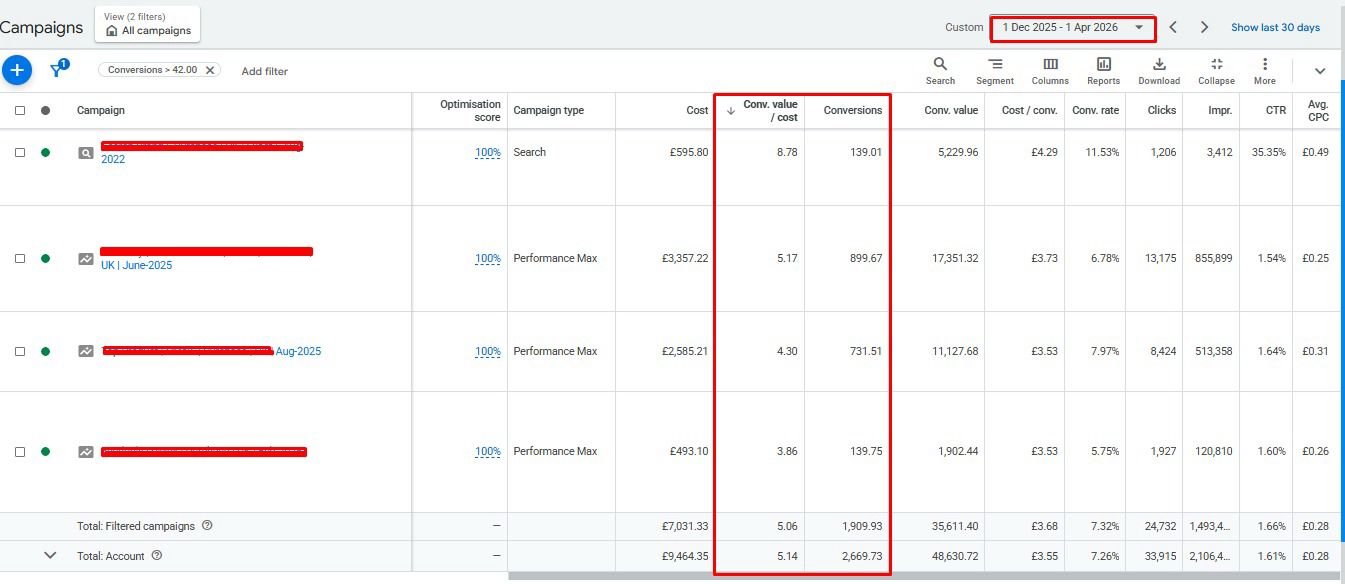Sort by the Conversions column header

(852, 110)
